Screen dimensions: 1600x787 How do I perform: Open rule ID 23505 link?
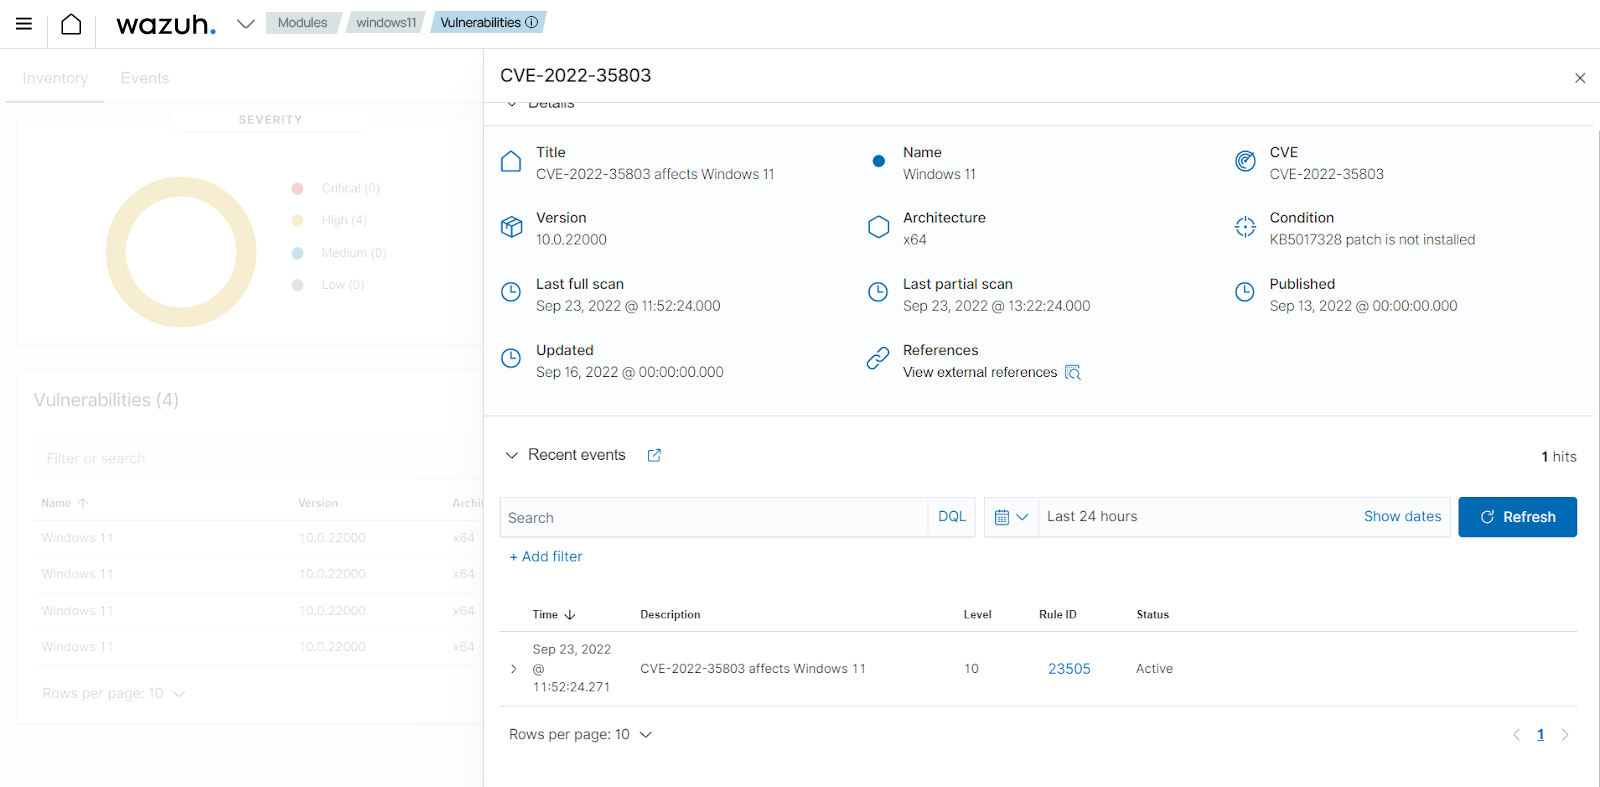point(1069,669)
